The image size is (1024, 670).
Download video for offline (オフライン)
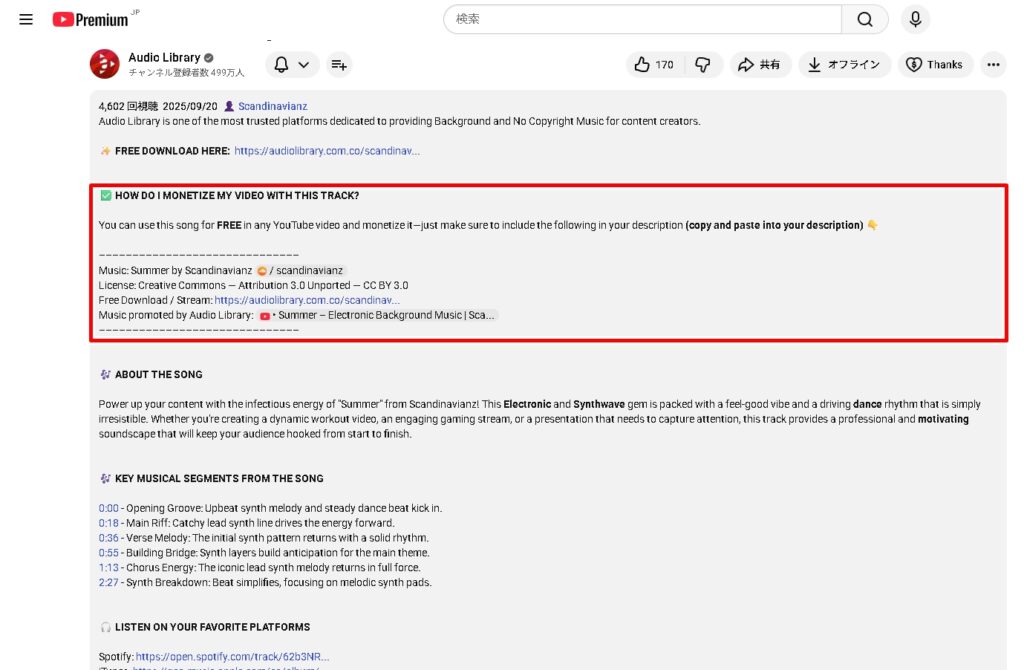click(844, 65)
